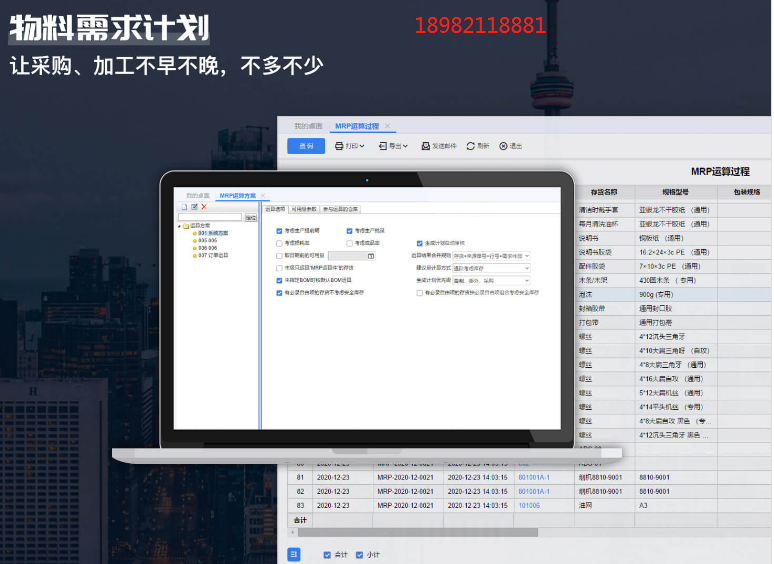Open the 101006 link in row 83
Image resolution: width=774 pixels, height=564 pixels.
pos(528,505)
